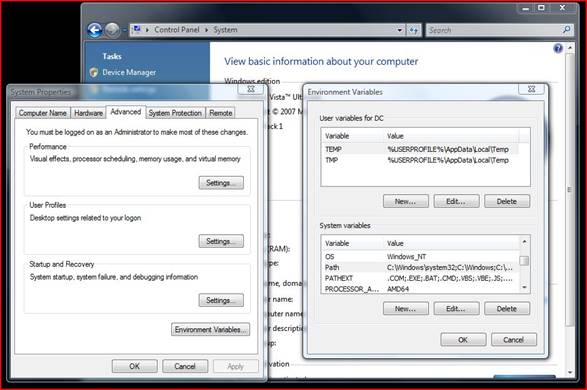Close the System Properties dialog
This screenshot has width=587, height=390.
point(251,89)
